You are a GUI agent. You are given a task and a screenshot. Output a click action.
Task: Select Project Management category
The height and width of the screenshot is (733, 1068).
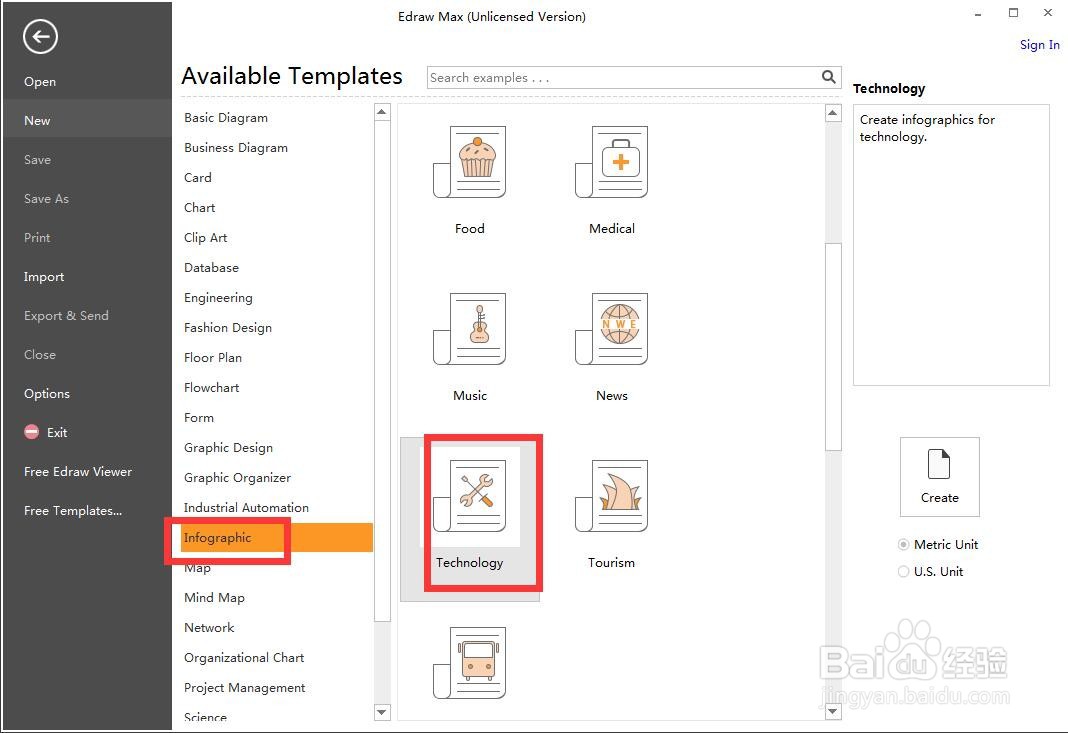point(245,687)
